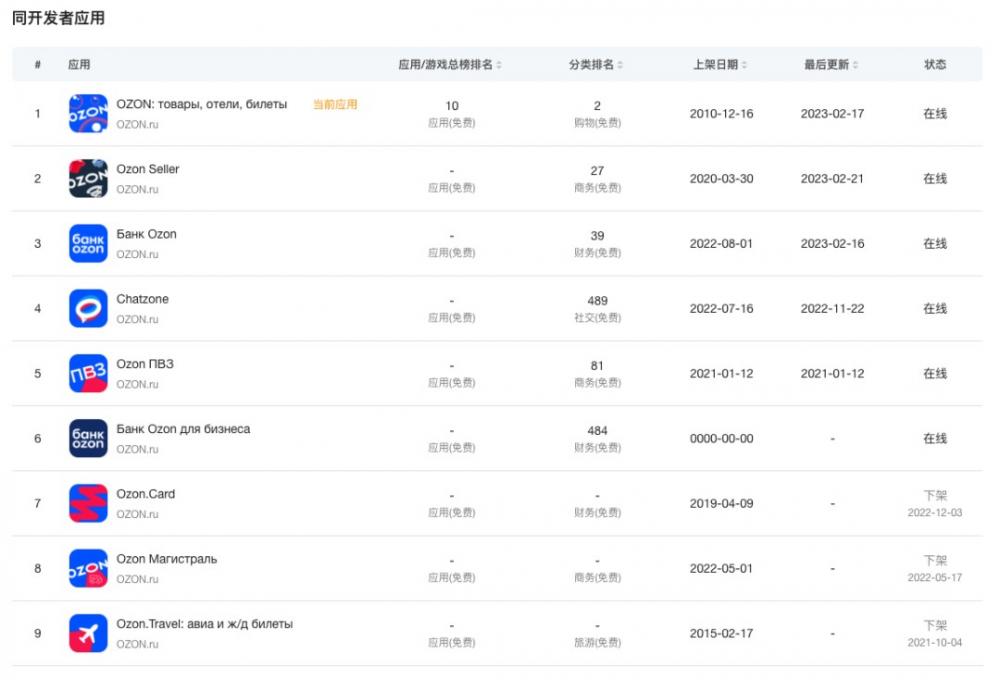Click the # column header

click(38, 64)
